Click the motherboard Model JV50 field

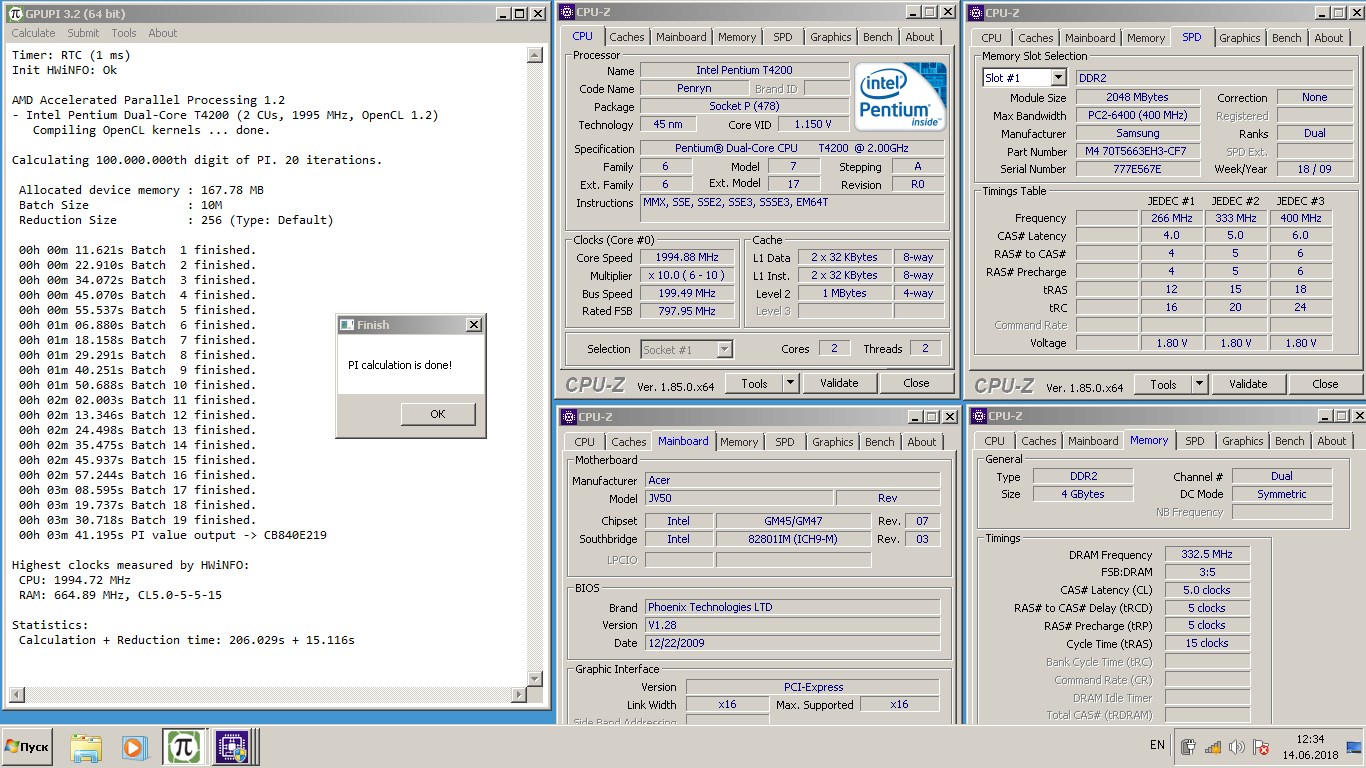739,498
